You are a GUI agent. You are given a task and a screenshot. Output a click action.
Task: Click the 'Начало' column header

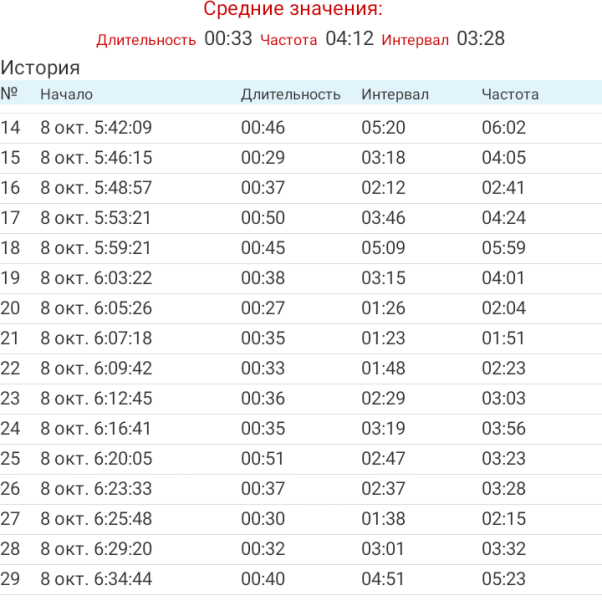[66, 94]
